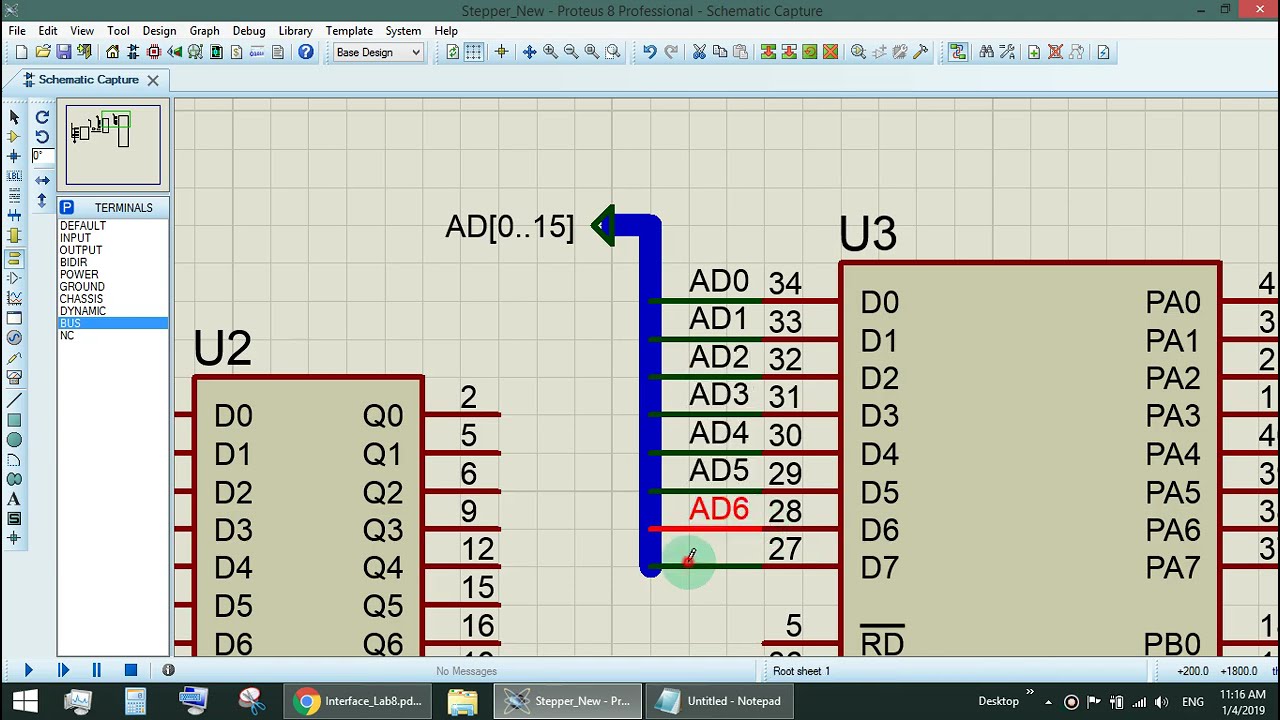Go to the Home Page icon
1280x720 pixels.
click(x=112, y=52)
